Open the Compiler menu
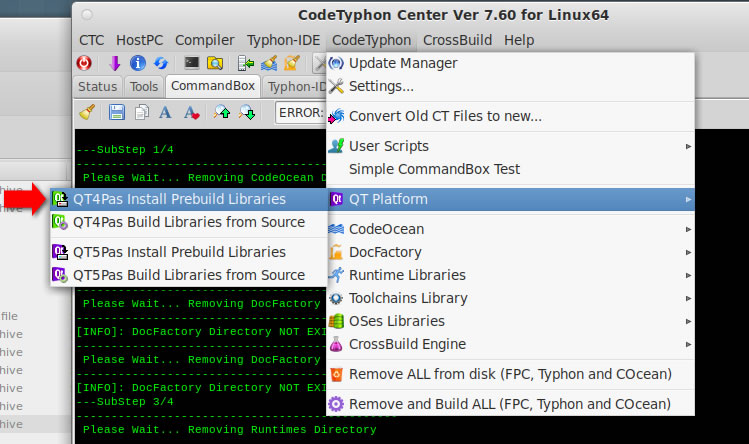Image resolution: width=749 pixels, height=444 pixels. pos(204,40)
